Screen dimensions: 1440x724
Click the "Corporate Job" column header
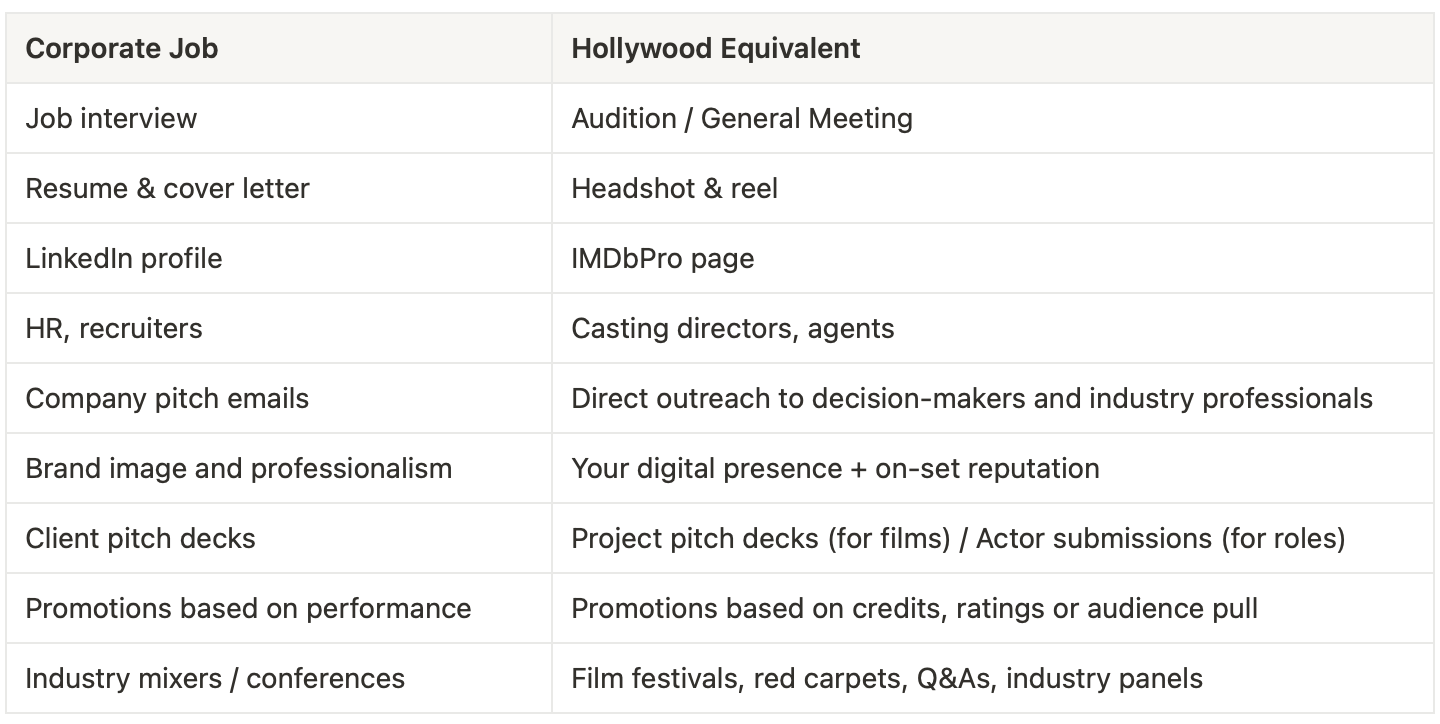[122, 48]
